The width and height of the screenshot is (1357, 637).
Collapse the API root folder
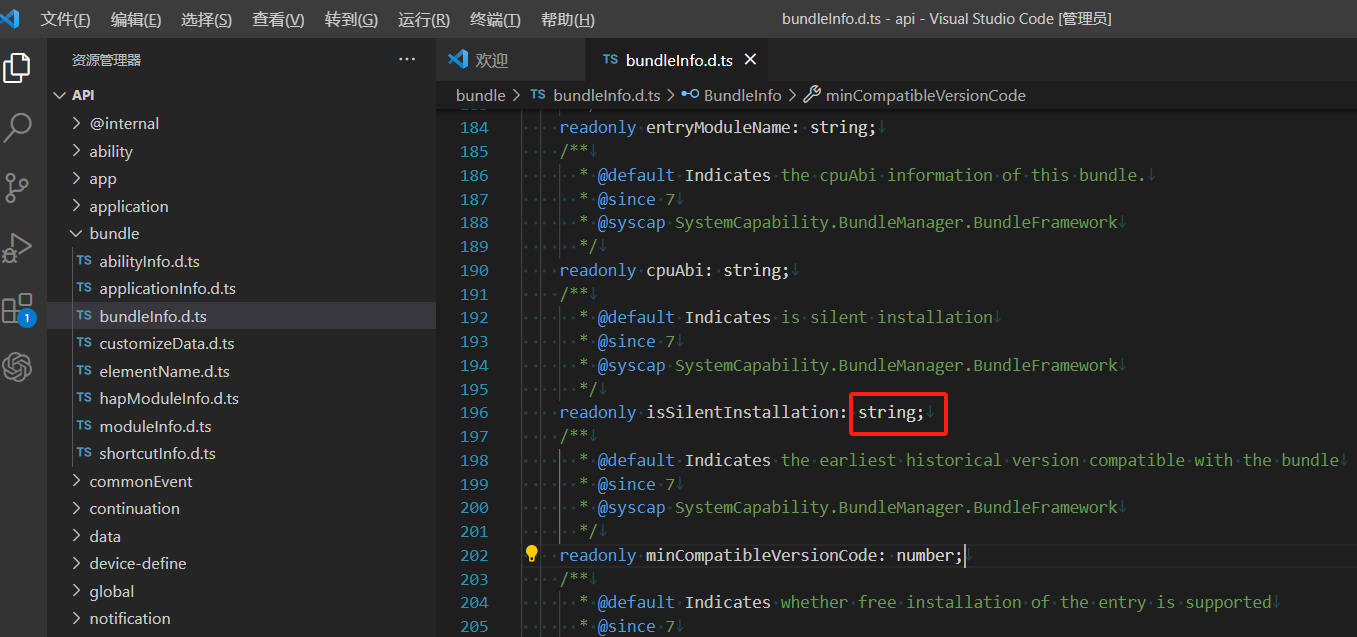point(241,95)
